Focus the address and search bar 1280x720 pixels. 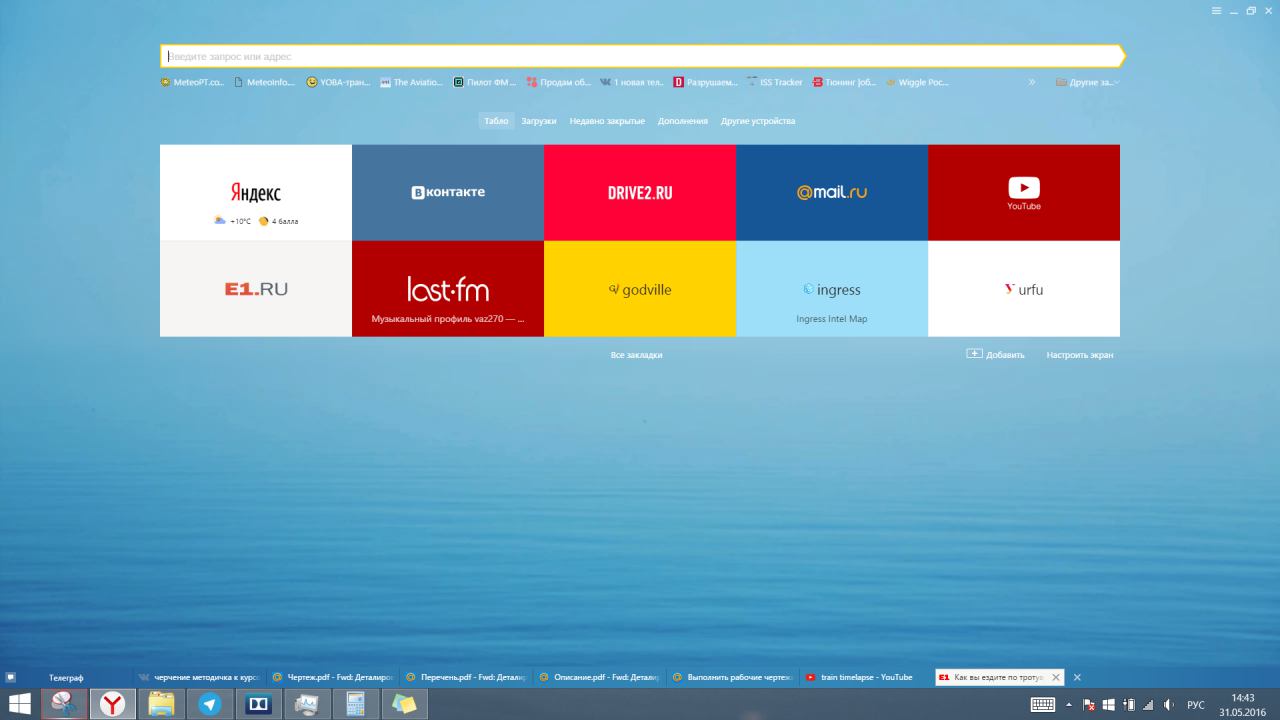click(x=642, y=56)
